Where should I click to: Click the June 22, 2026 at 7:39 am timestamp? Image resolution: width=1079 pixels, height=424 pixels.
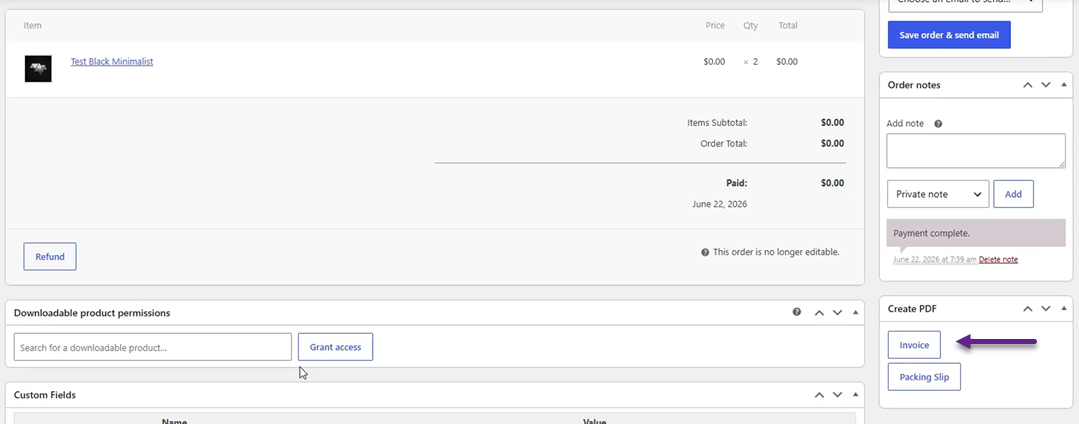click(934, 259)
